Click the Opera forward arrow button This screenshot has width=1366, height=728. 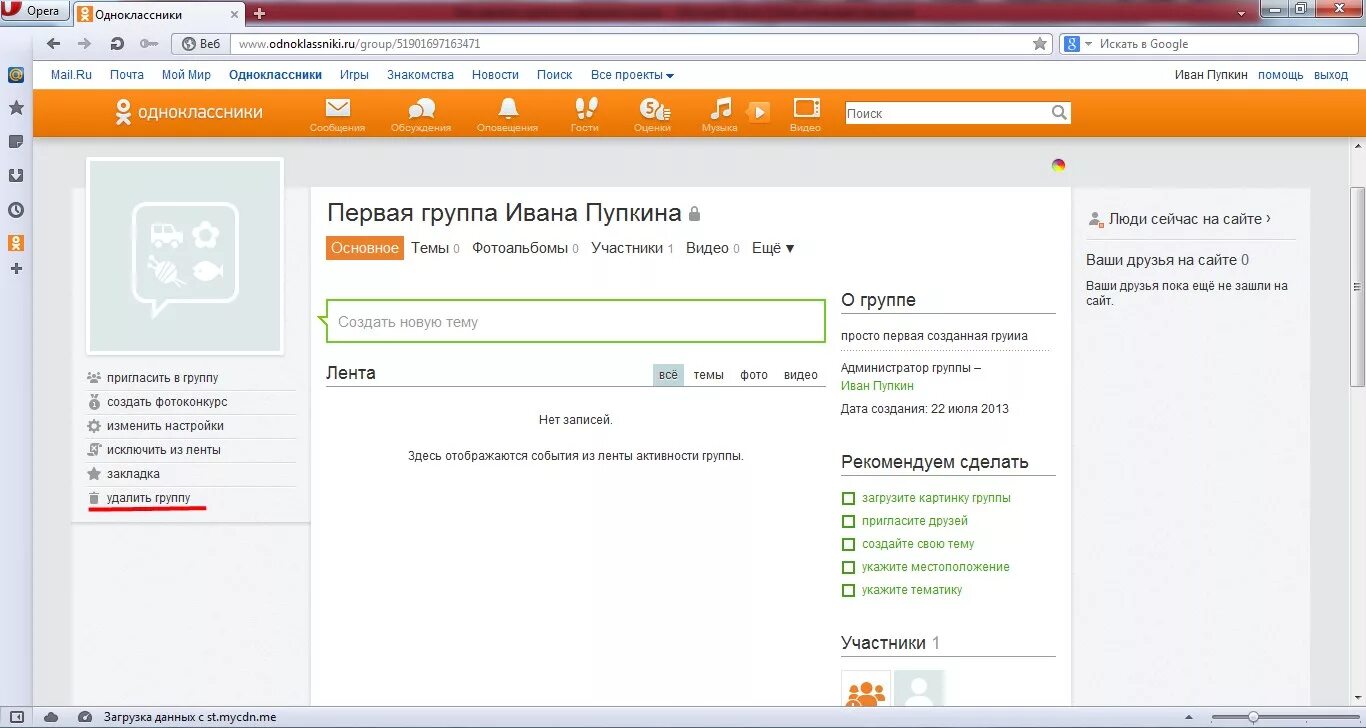pos(85,44)
